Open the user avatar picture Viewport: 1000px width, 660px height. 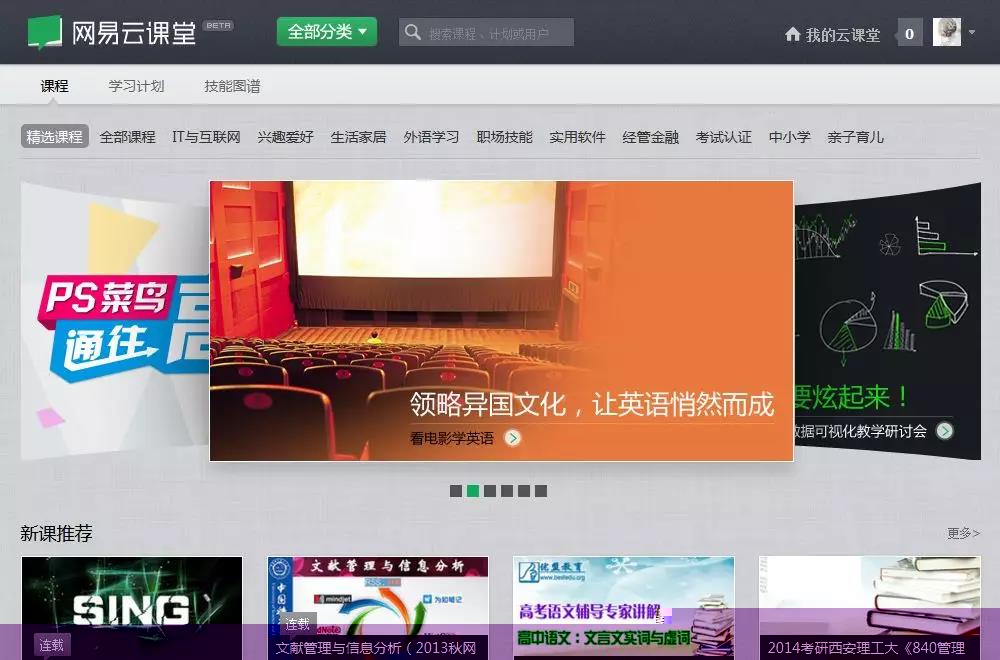pyautogui.click(x=946, y=32)
